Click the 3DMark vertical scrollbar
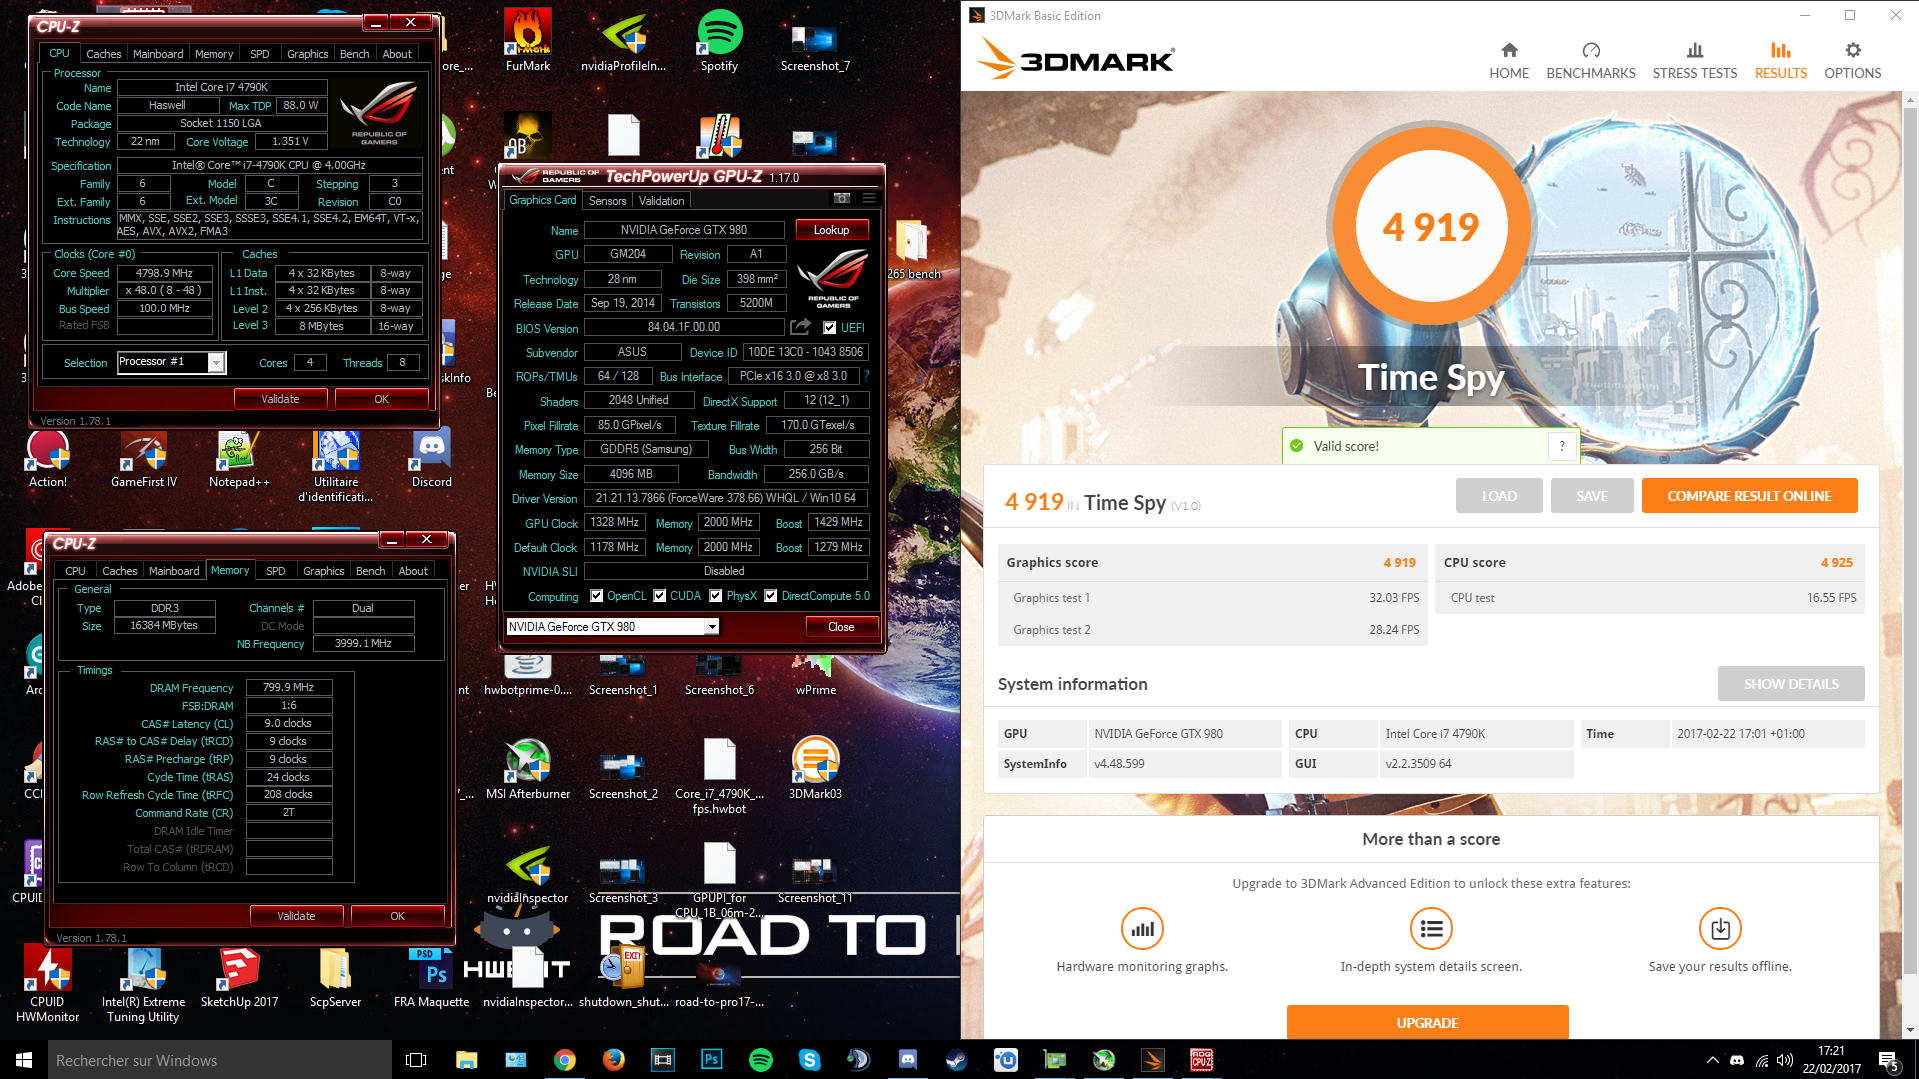Viewport: 1919px width, 1079px height. click(1910, 540)
